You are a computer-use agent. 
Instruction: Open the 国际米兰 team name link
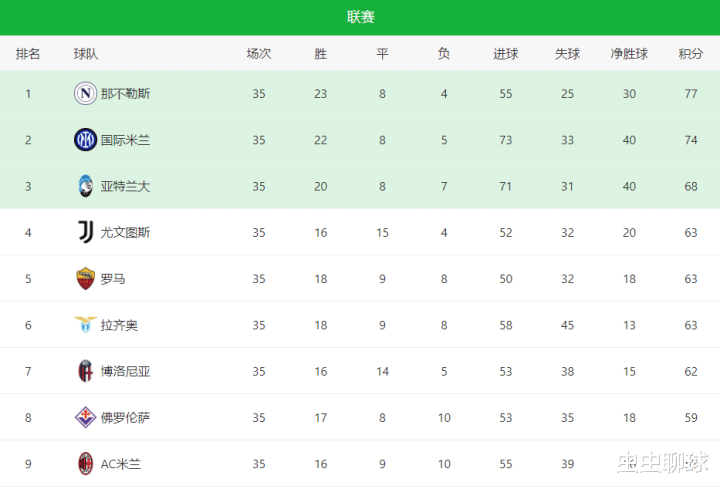pos(125,140)
